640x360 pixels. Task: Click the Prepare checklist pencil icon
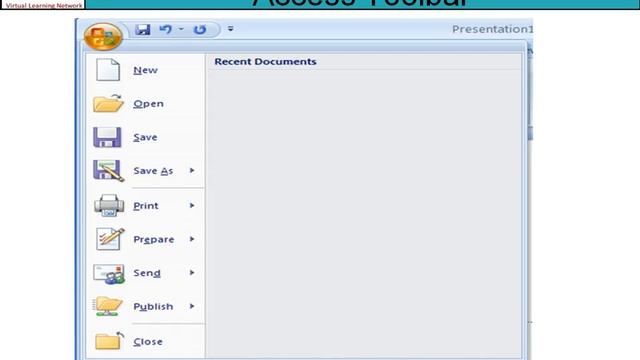[109, 239]
